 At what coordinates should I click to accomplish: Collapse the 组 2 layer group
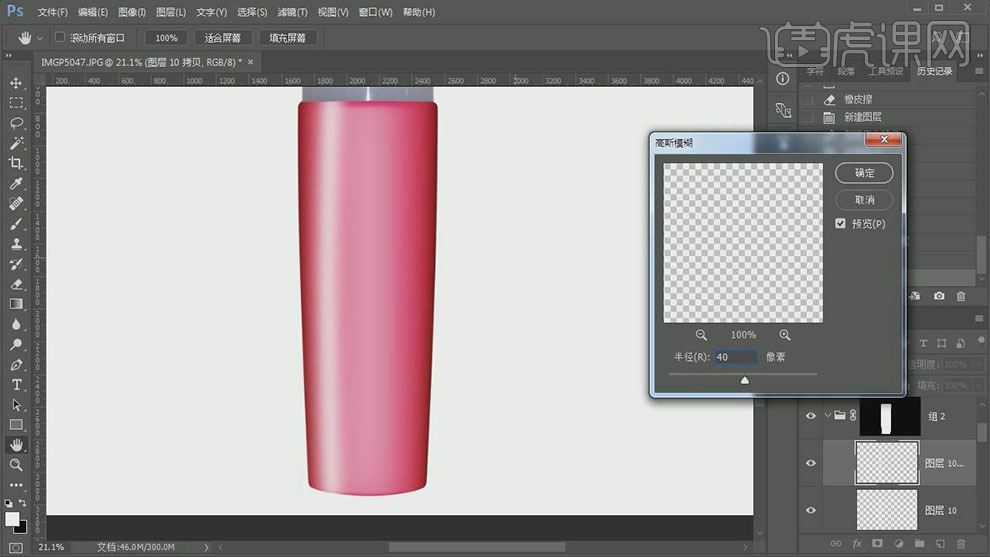pyautogui.click(x=828, y=415)
